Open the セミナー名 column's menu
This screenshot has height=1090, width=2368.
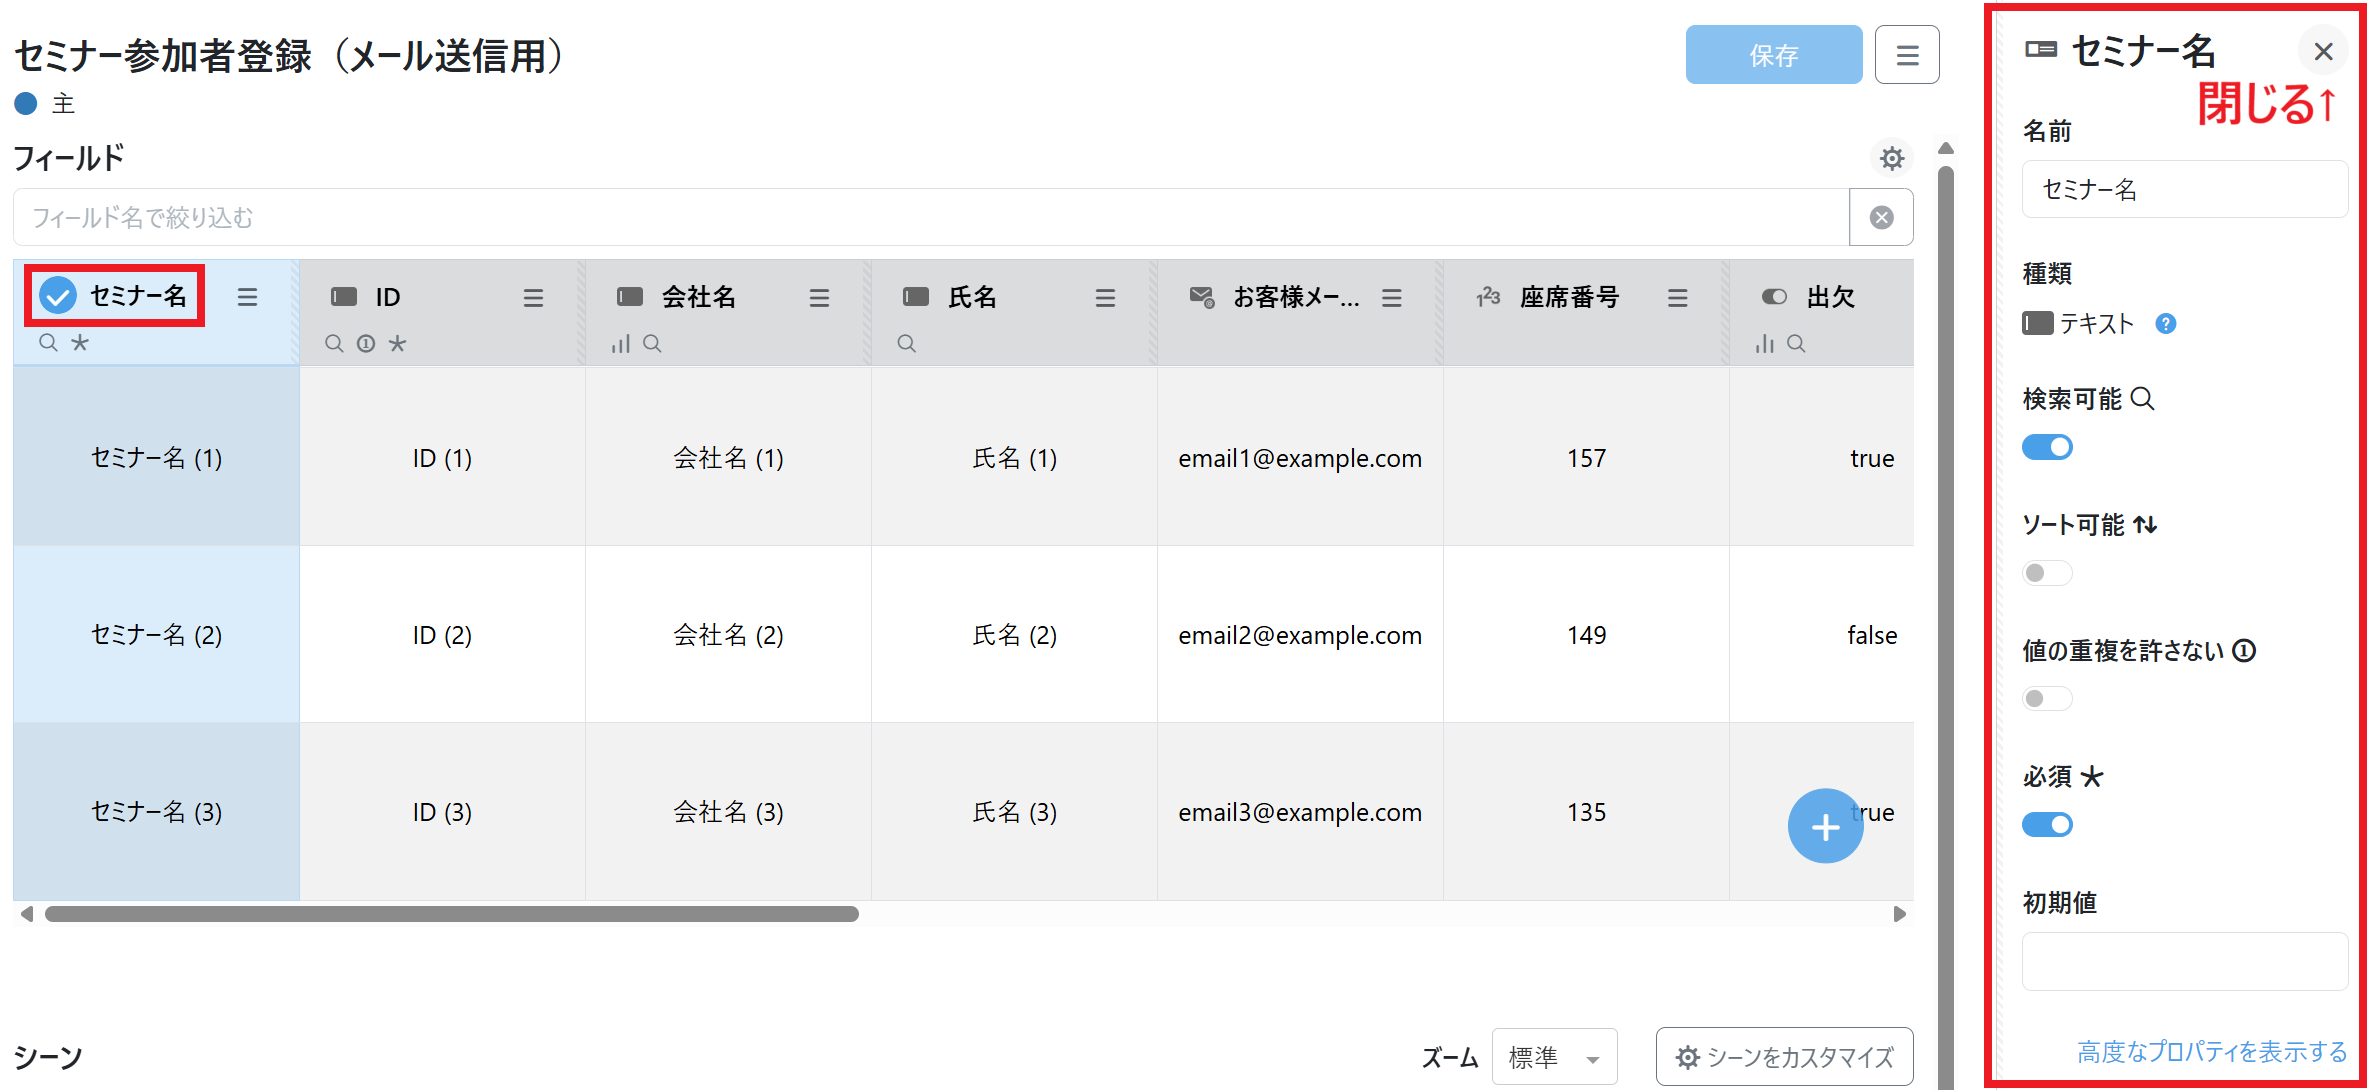point(247,297)
